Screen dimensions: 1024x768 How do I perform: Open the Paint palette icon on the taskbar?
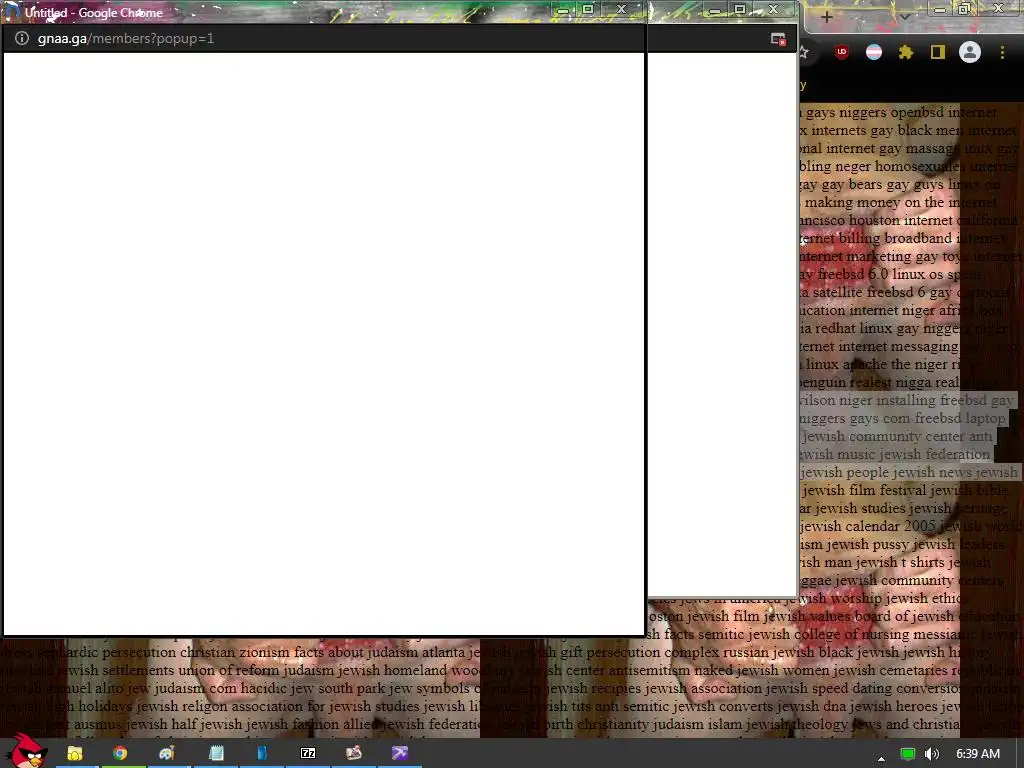click(167, 754)
